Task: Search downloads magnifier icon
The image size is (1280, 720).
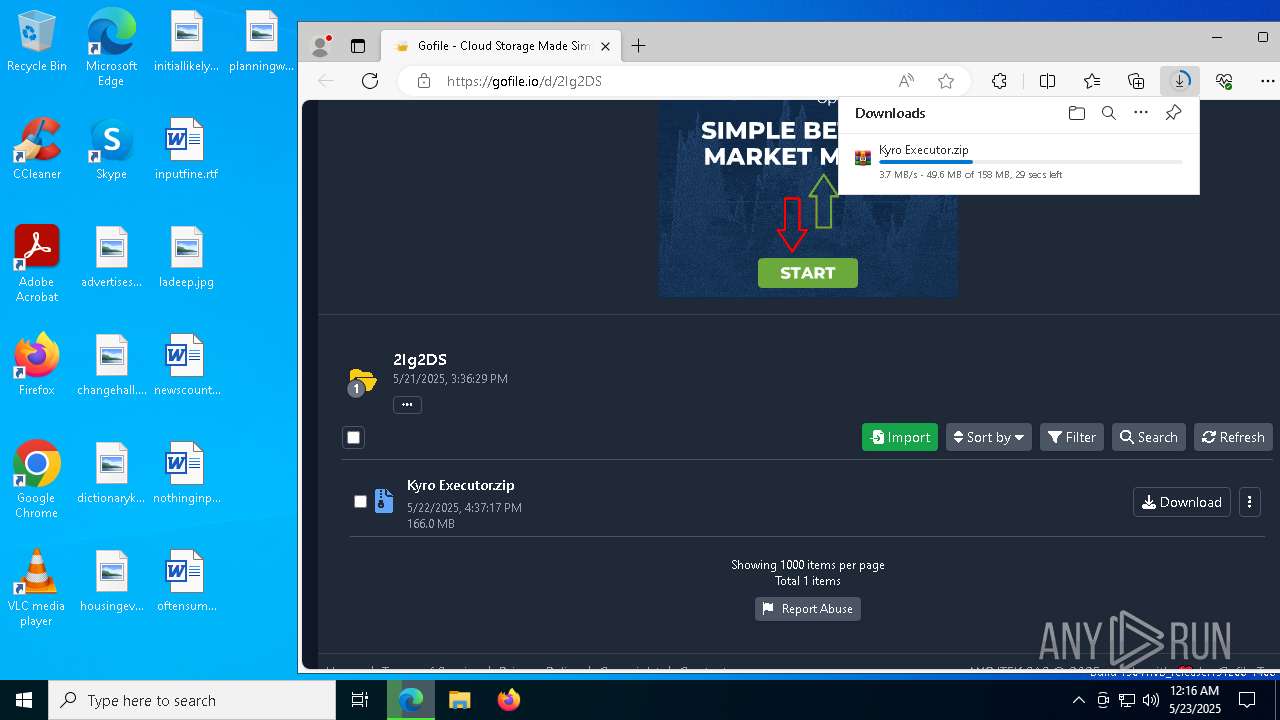Action: click(1109, 113)
